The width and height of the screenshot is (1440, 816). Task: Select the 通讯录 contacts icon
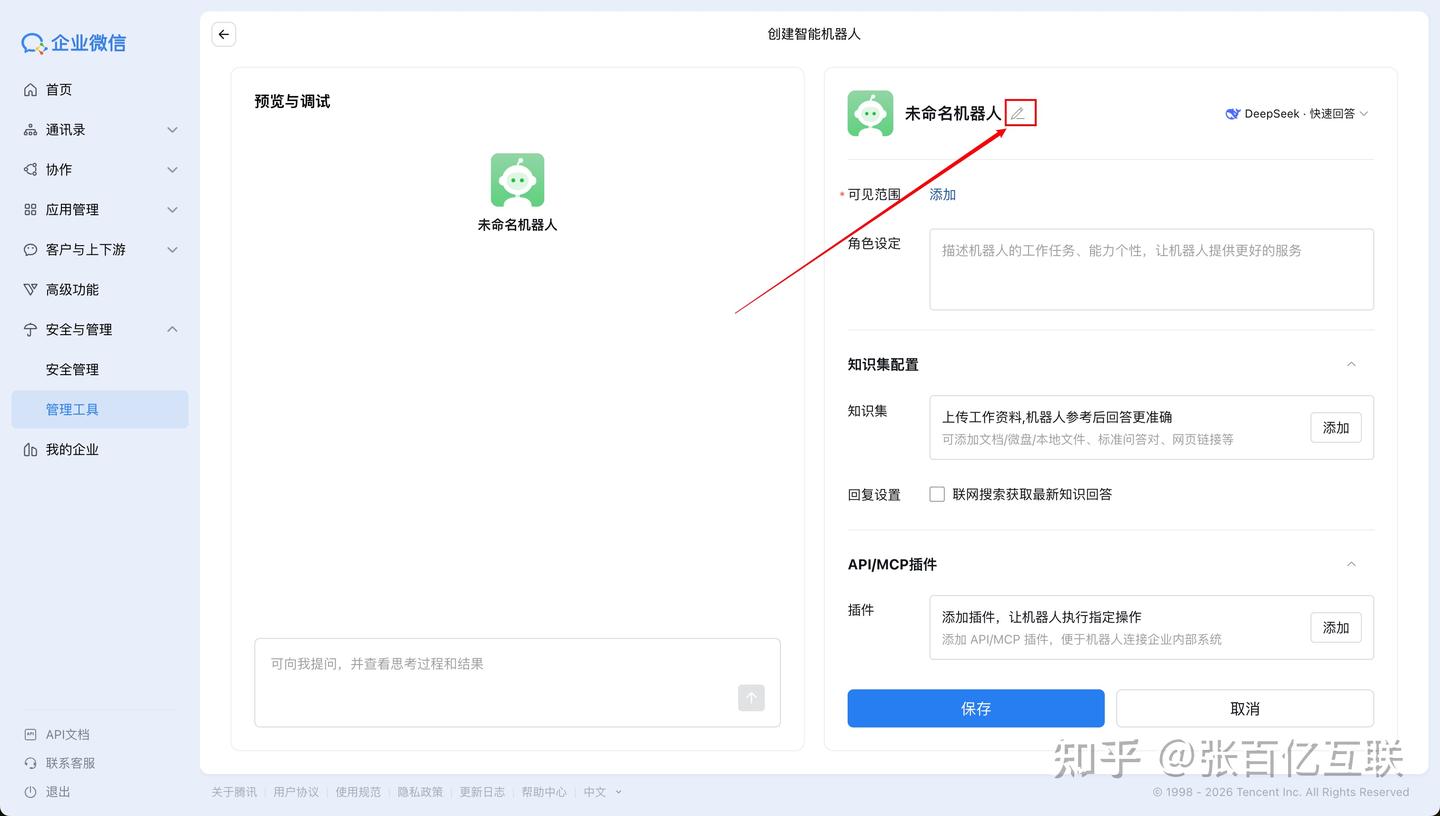pos(31,129)
